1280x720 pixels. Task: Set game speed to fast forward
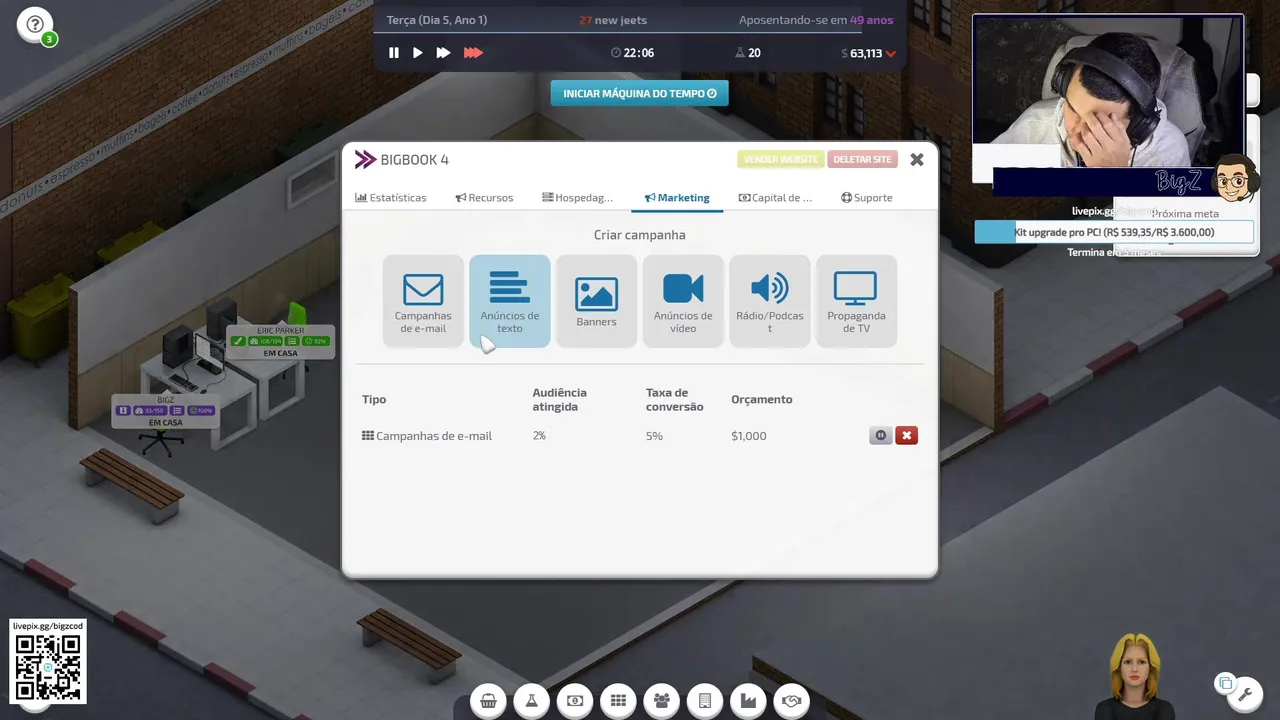coord(443,53)
